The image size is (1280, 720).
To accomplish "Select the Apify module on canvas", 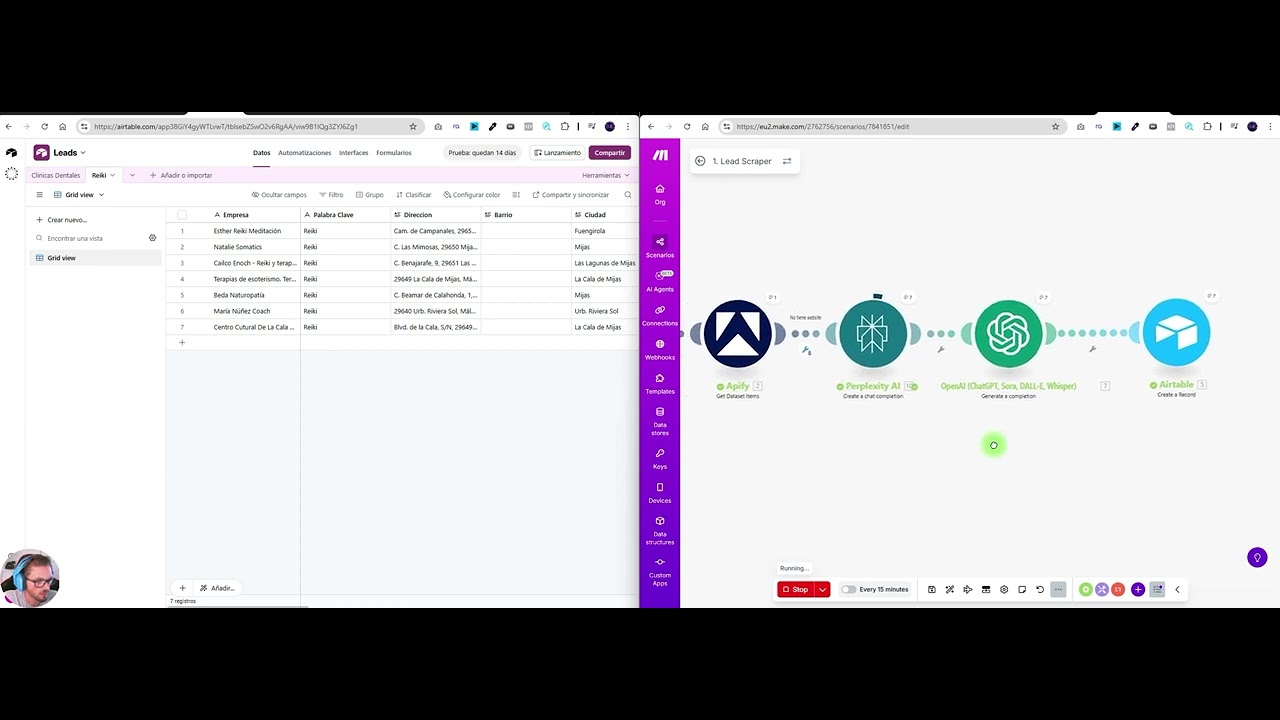I will (738, 333).
